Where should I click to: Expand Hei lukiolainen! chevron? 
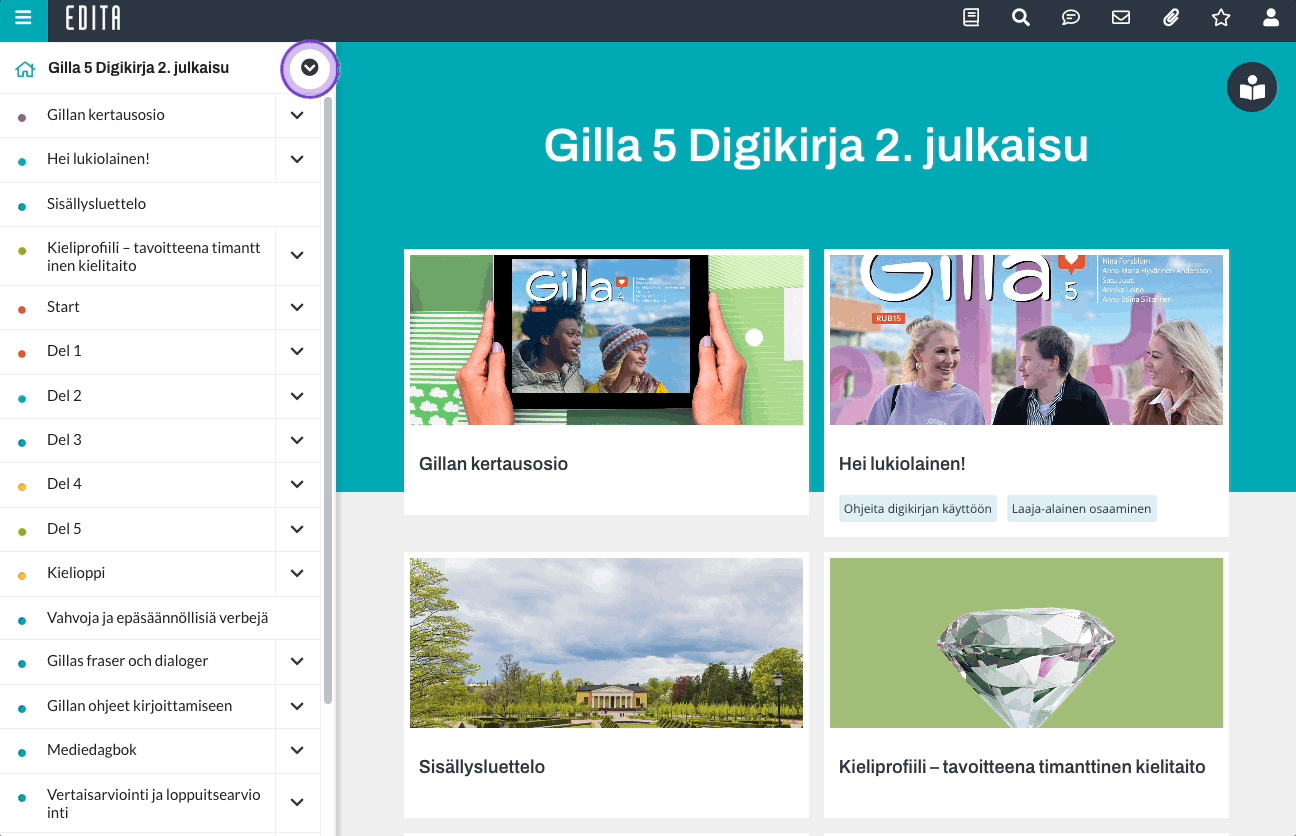(x=297, y=159)
